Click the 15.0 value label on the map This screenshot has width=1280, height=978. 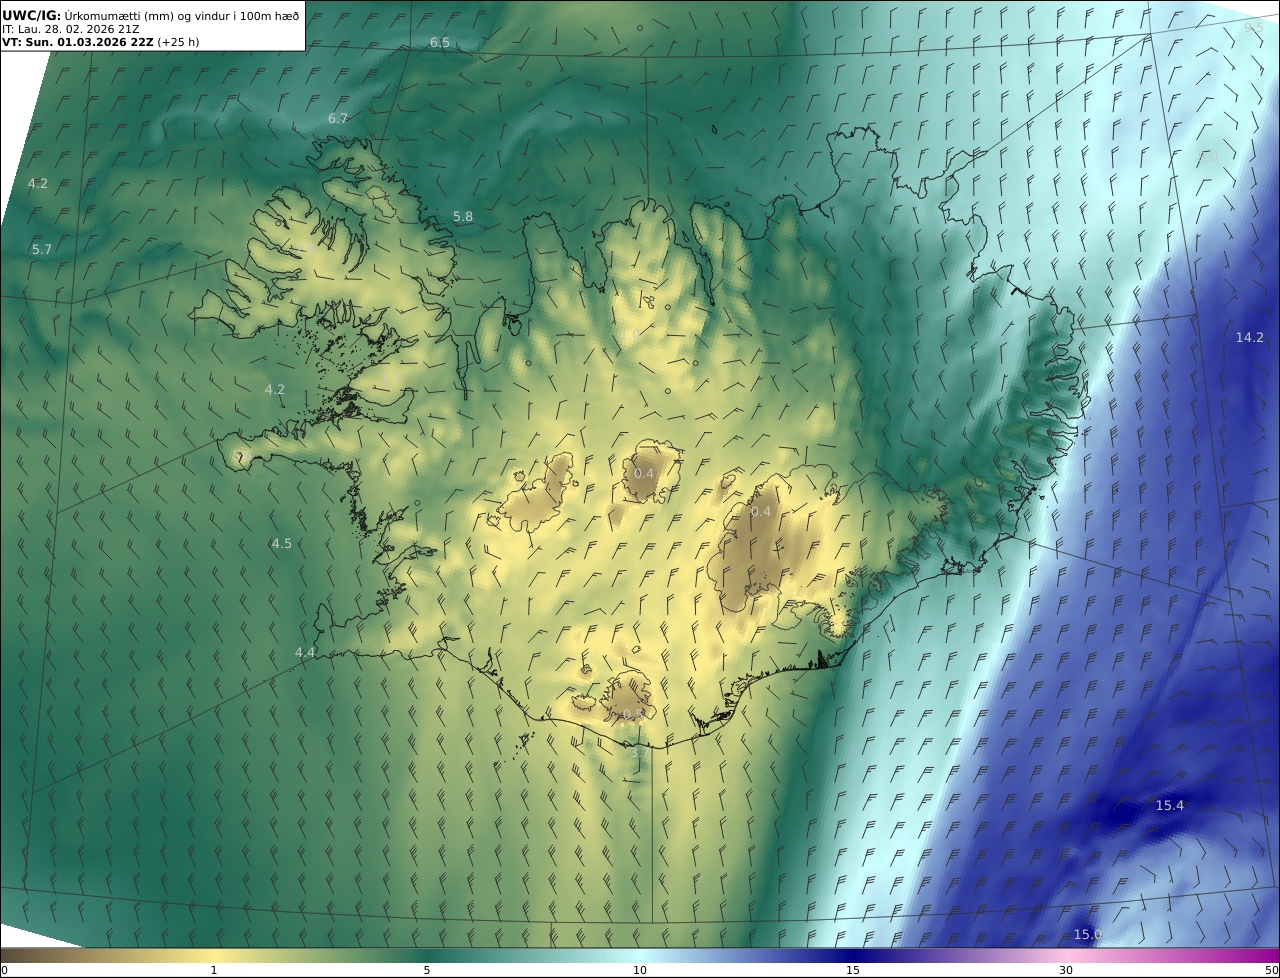1088,934
